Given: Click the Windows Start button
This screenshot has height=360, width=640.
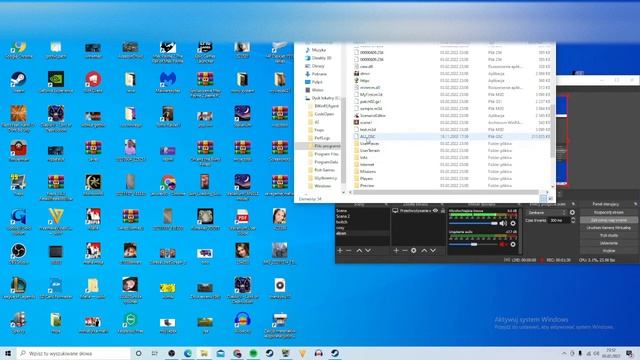Looking at the screenshot, I should 8,353.
